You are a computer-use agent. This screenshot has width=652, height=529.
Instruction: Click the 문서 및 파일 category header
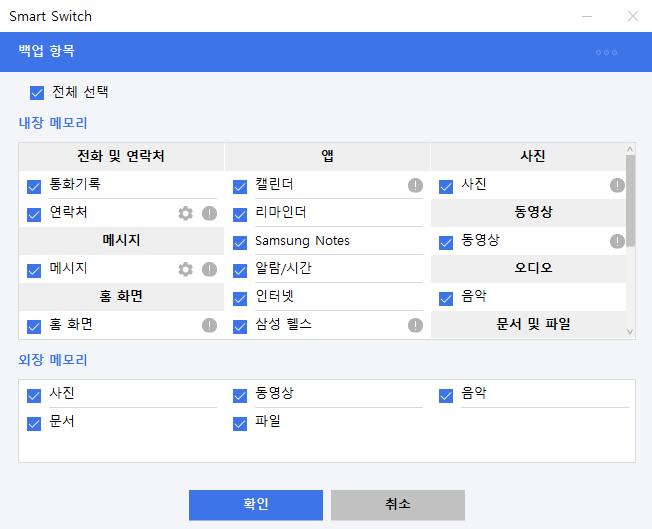pyautogui.click(x=529, y=324)
